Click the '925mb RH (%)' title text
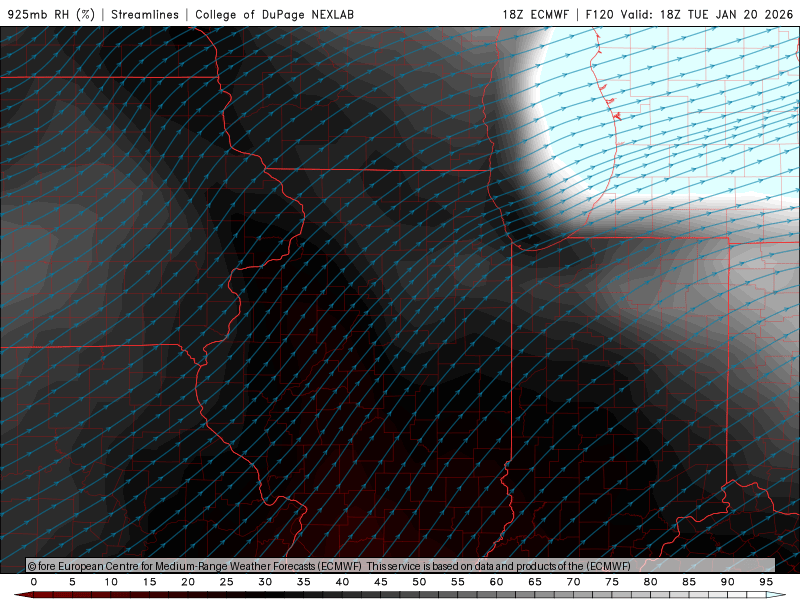 51,14
